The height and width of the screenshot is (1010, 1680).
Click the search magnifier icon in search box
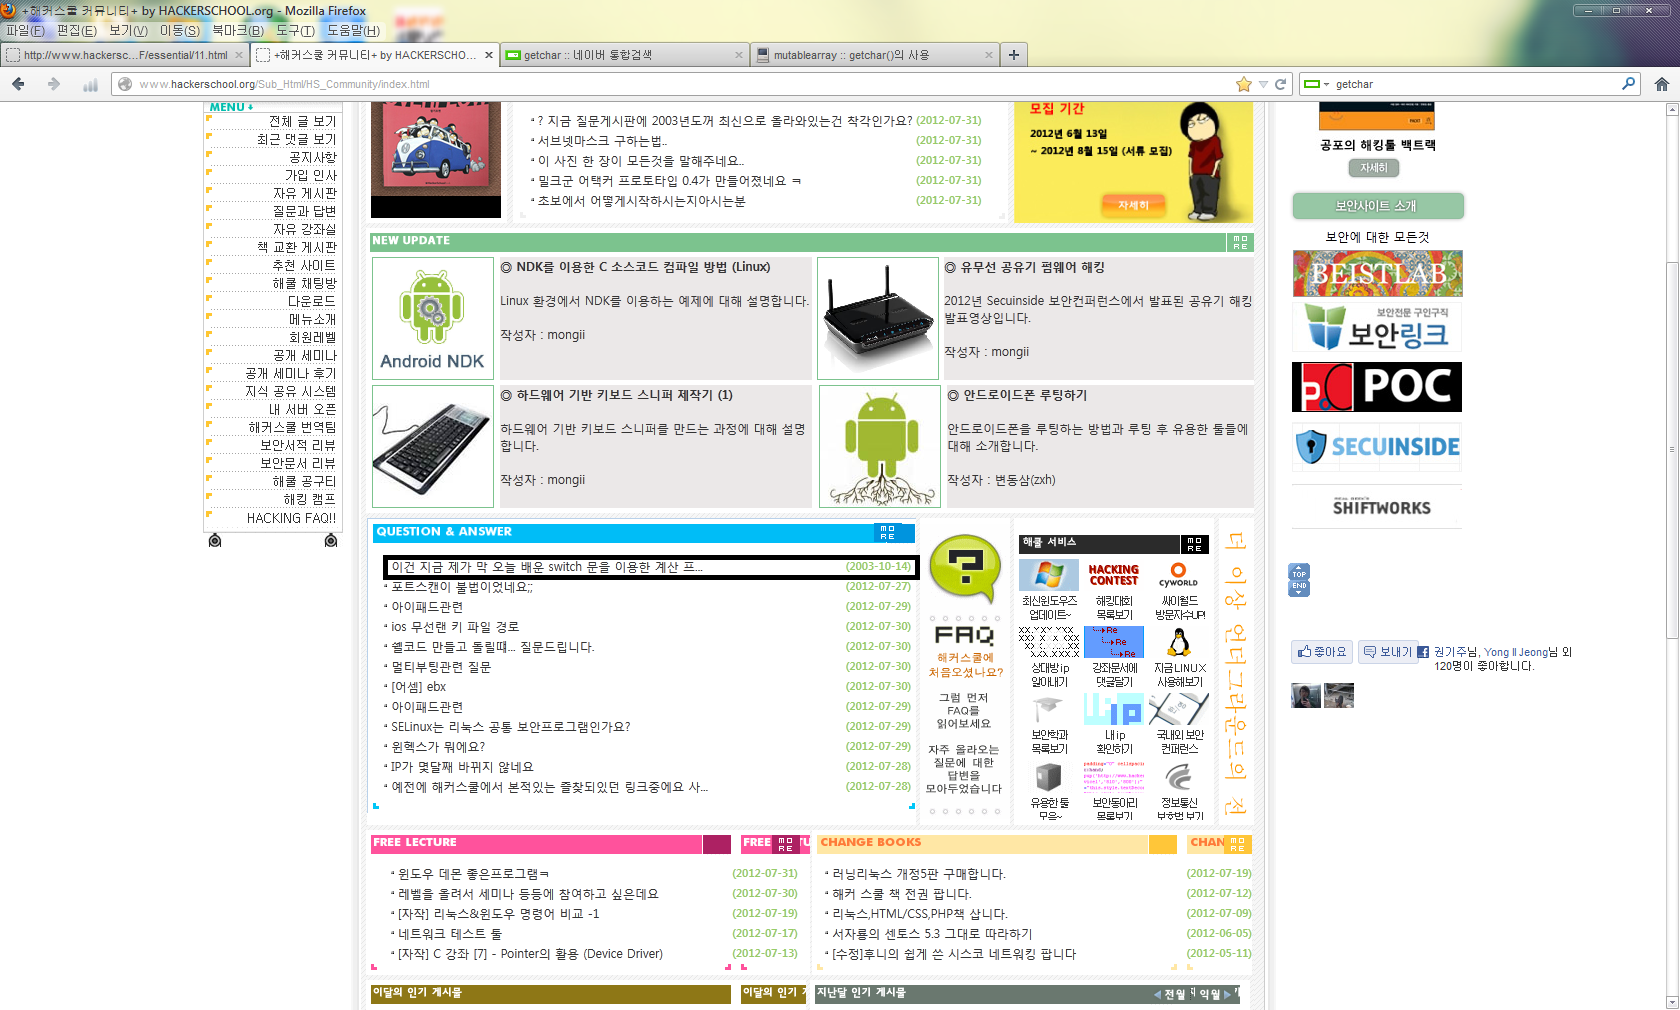(x=1628, y=84)
